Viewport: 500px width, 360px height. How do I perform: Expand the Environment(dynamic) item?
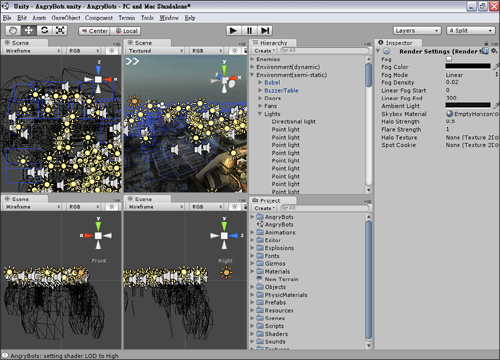[x=252, y=67]
